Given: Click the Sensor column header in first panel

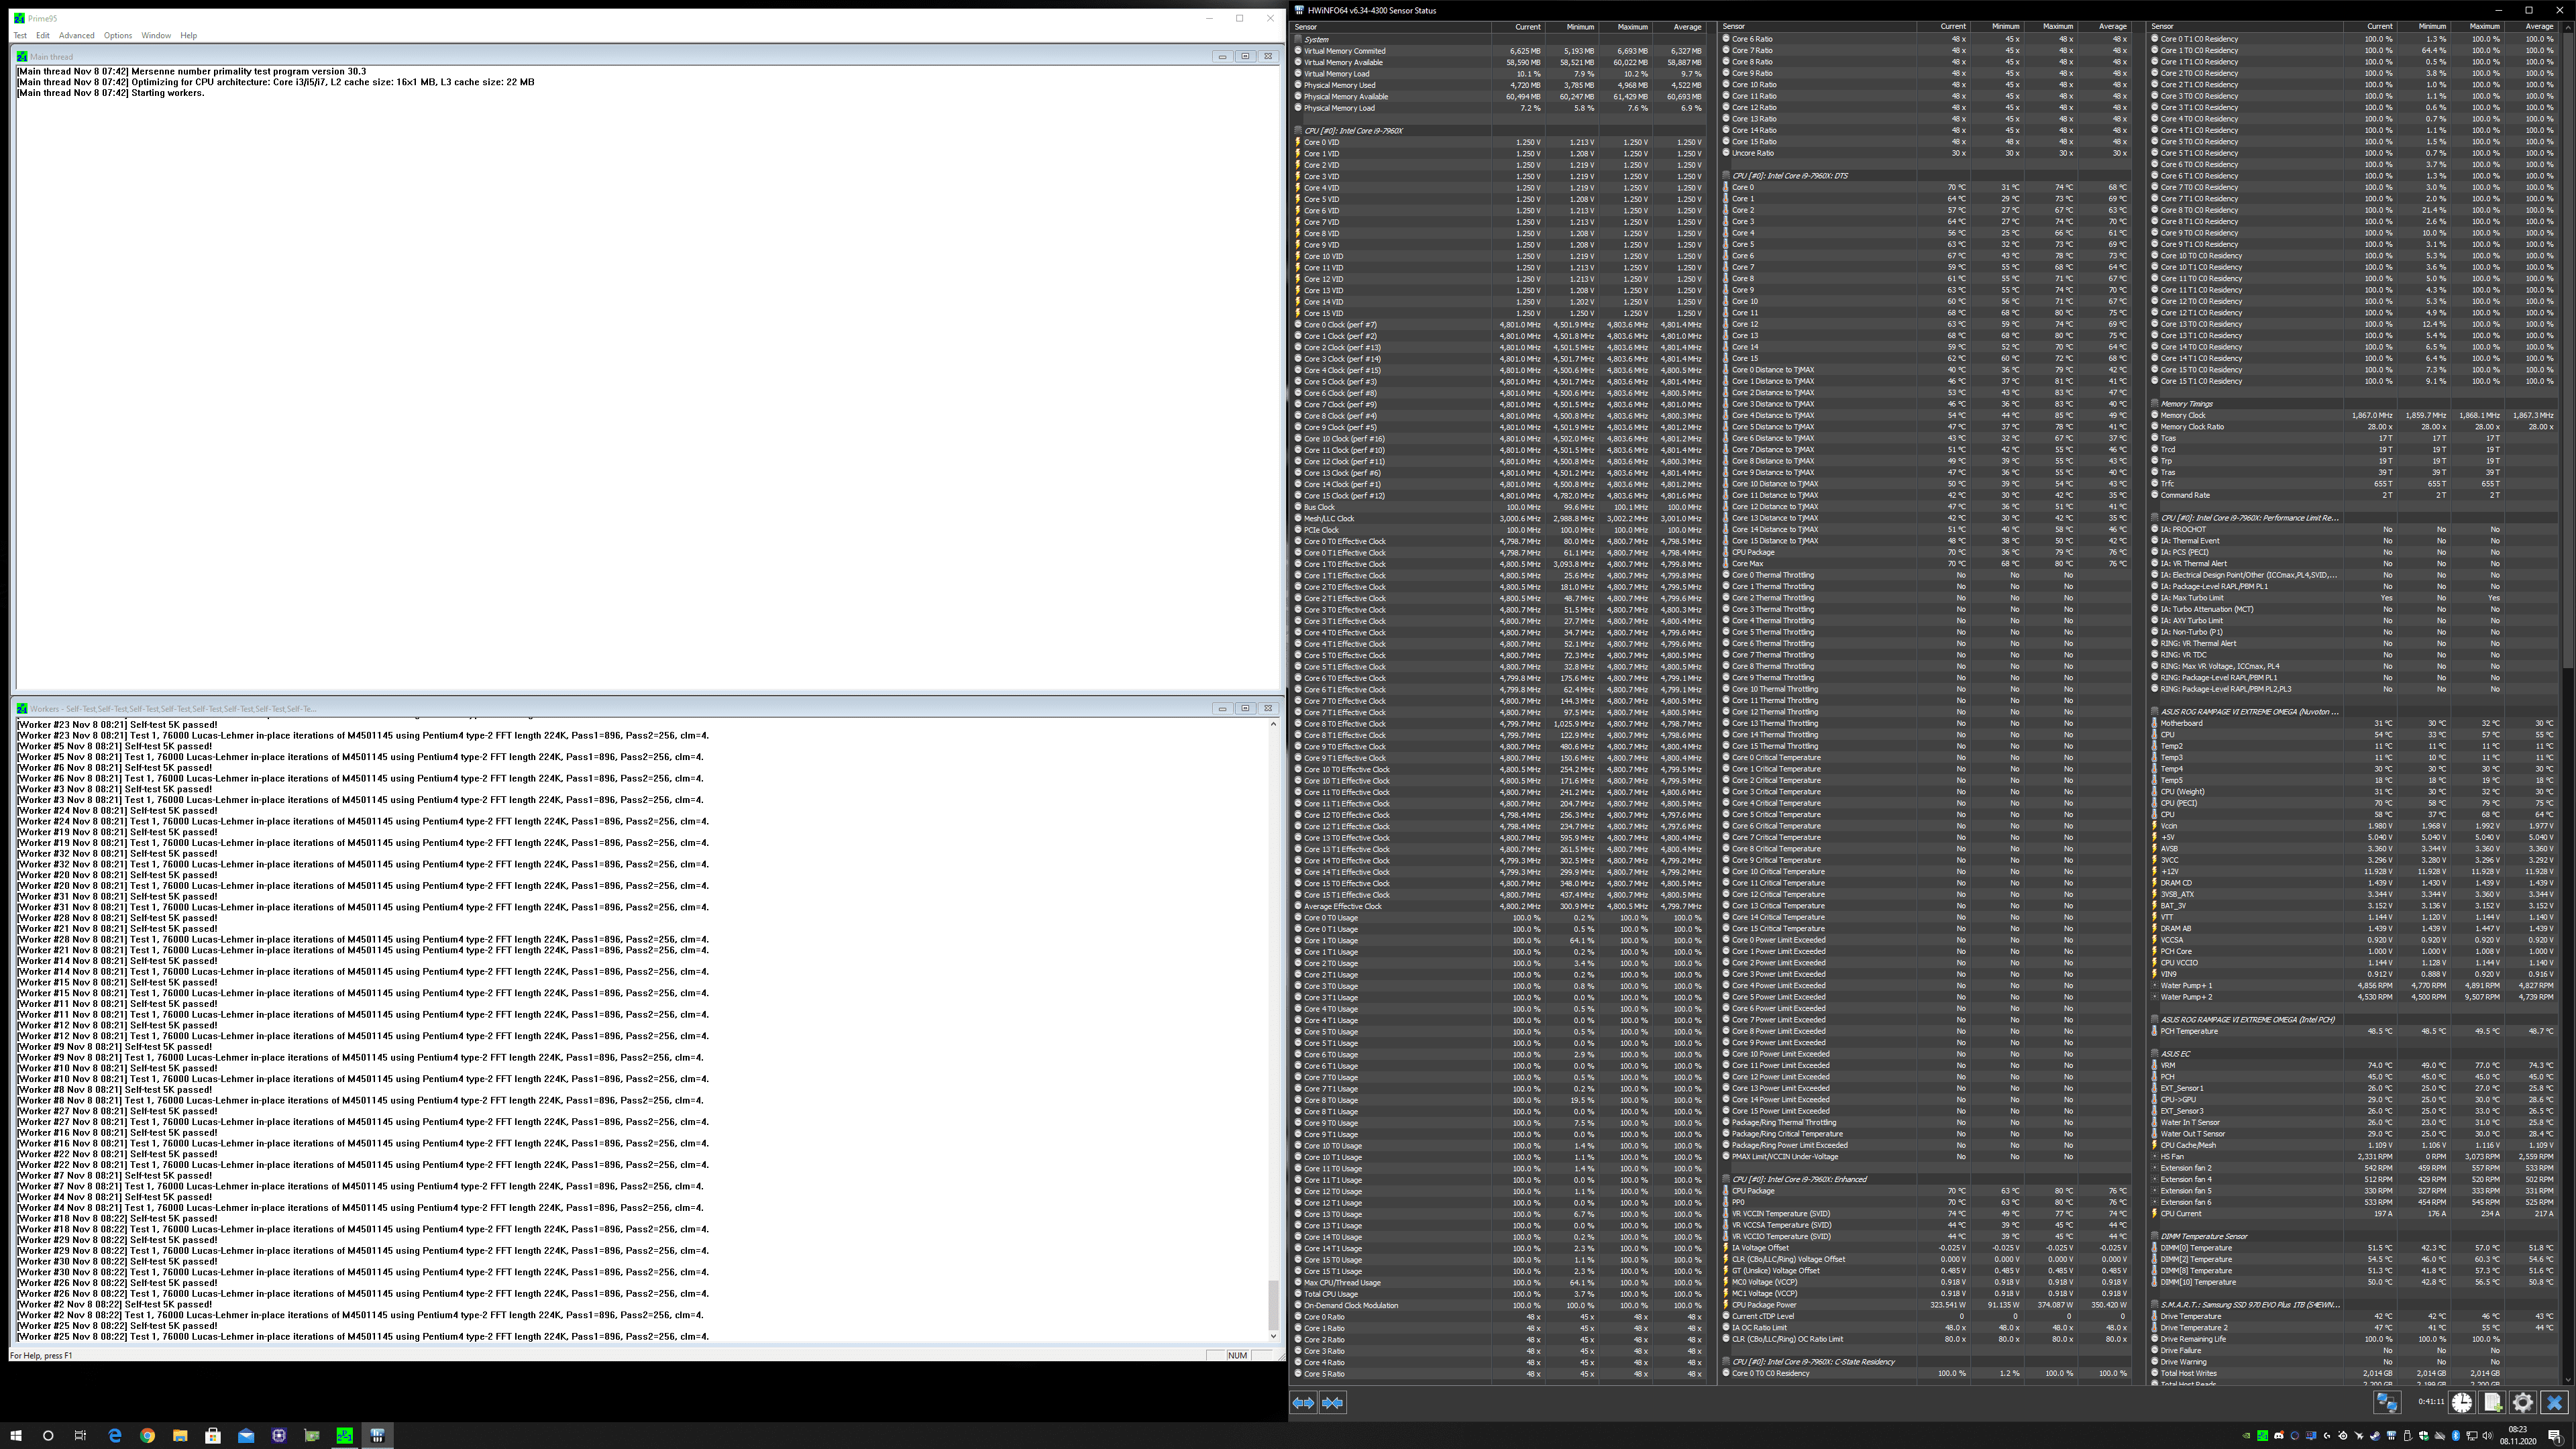Looking at the screenshot, I should click(1391, 27).
